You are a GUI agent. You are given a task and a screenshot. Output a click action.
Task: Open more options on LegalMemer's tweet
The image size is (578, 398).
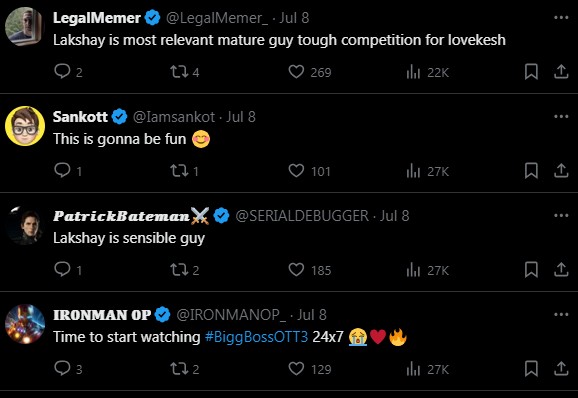tap(561, 17)
